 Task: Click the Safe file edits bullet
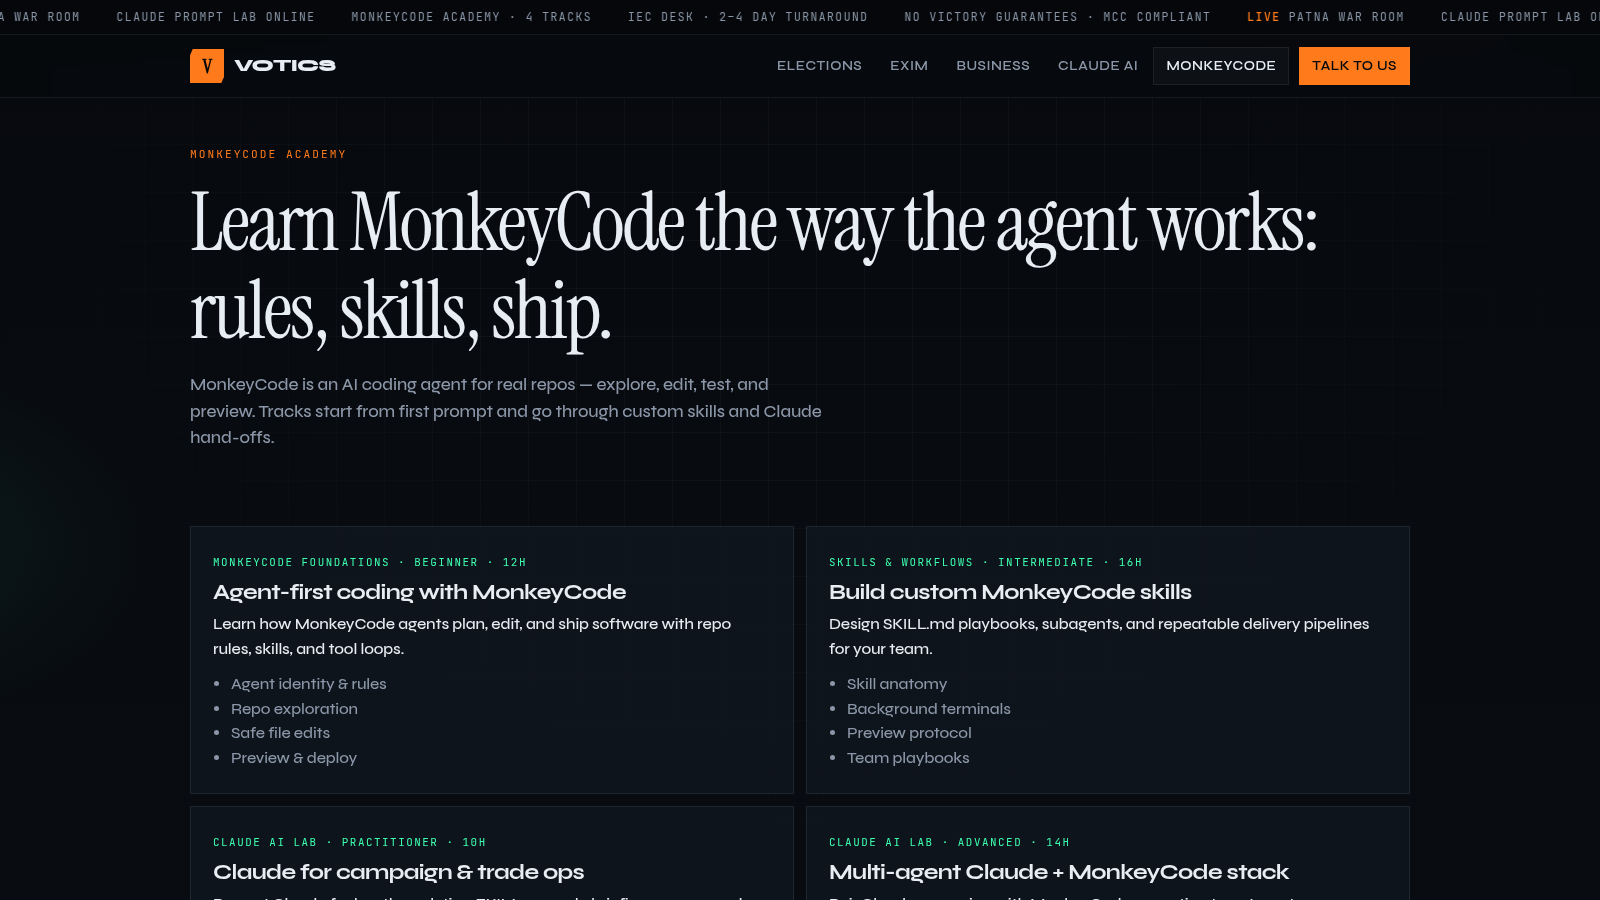[x=280, y=733]
